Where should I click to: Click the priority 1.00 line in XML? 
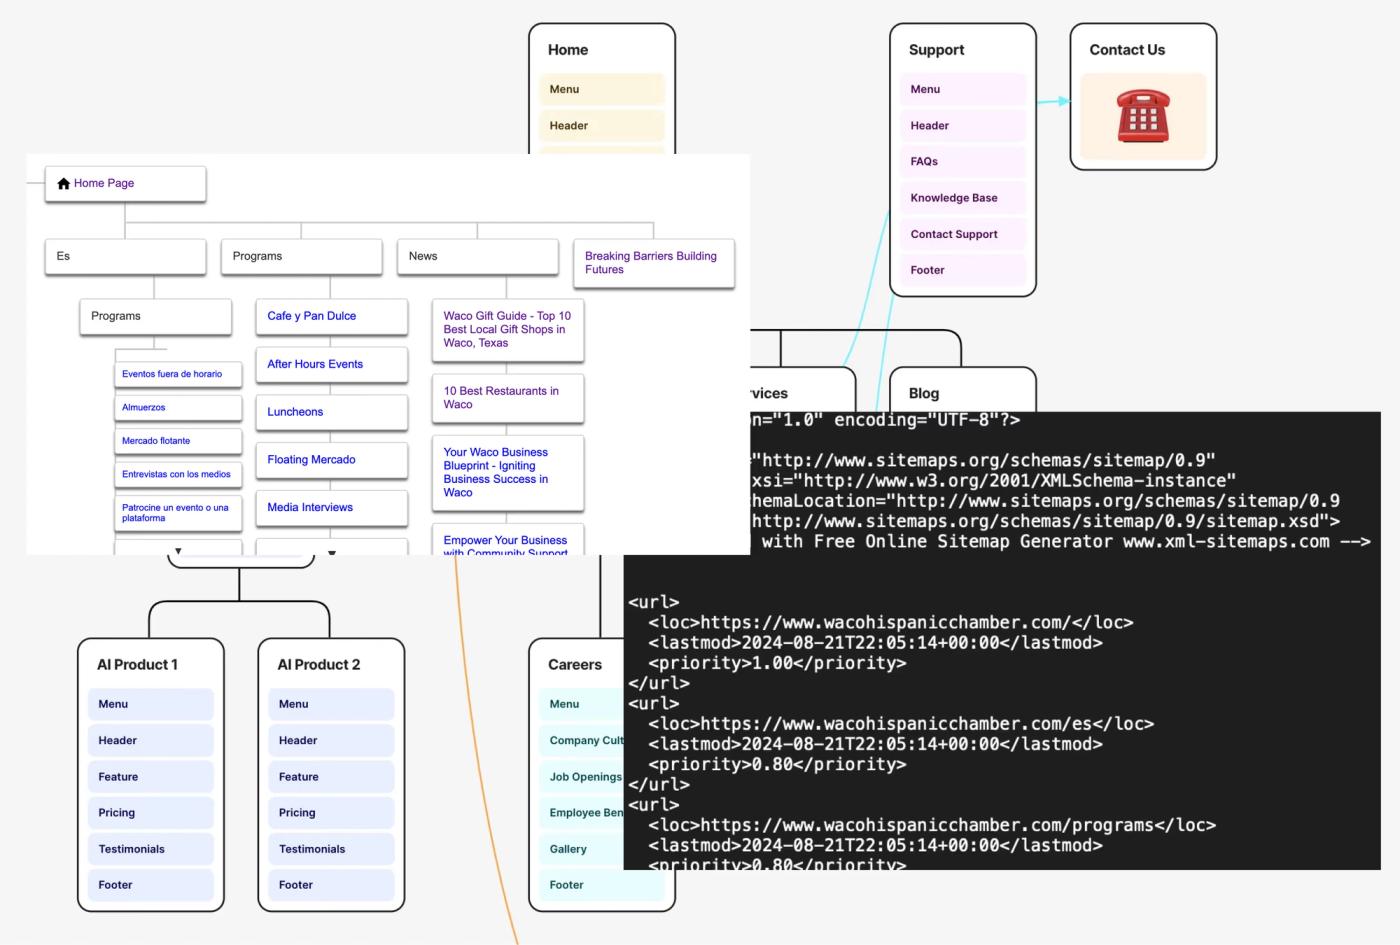click(777, 664)
